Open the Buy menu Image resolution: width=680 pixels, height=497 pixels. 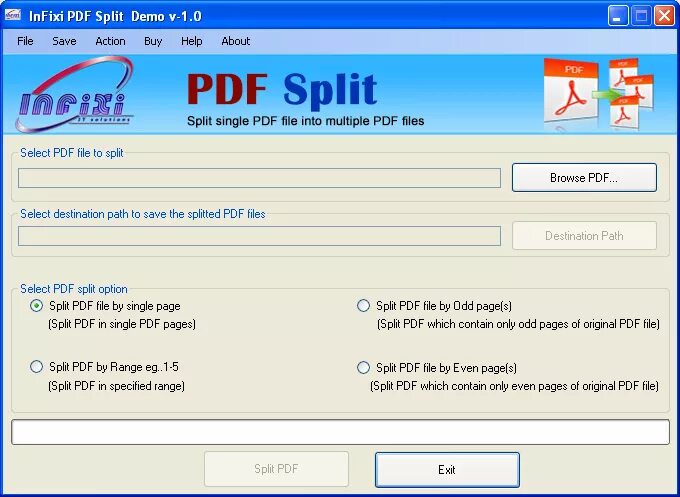[153, 41]
